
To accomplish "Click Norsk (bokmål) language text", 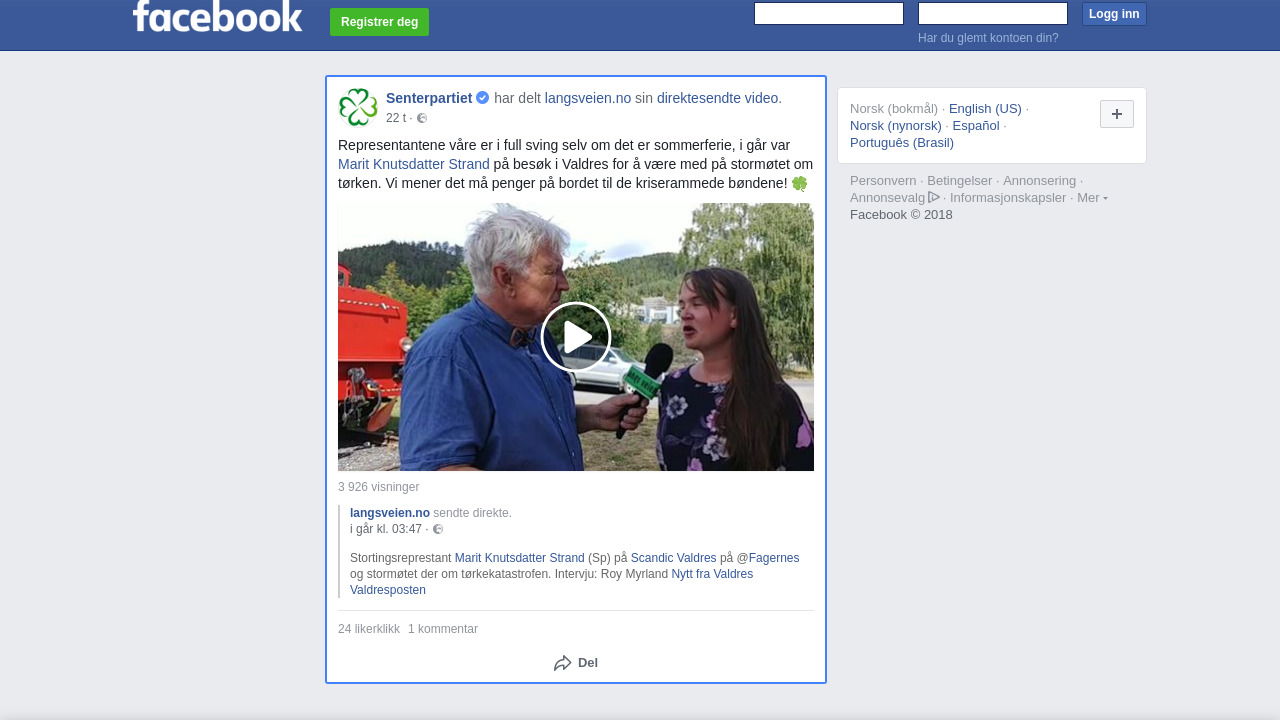I will [x=894, y=109].
